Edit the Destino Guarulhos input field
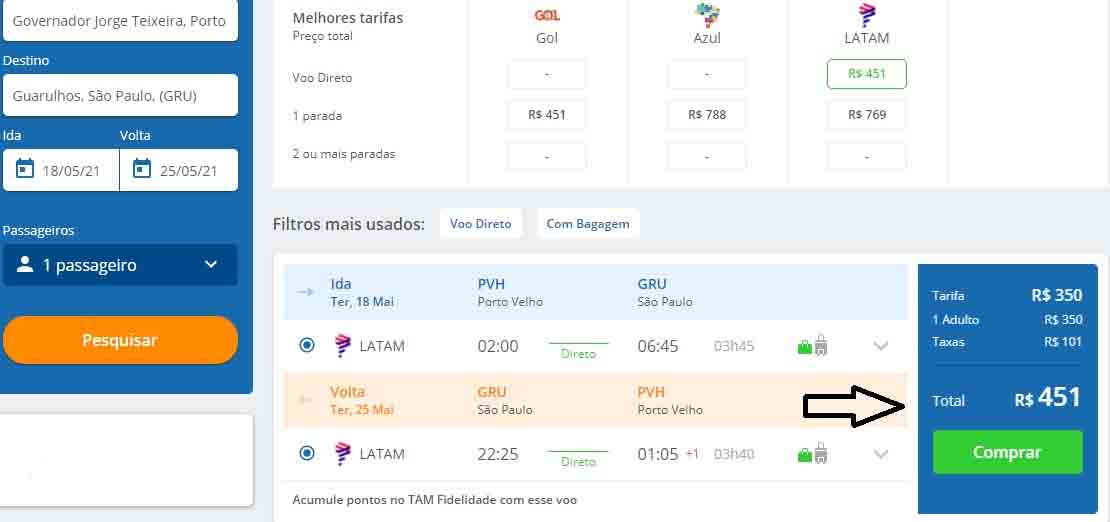Image resolution: width=1110 pixels, height=522 pixels. click(120, 96)
